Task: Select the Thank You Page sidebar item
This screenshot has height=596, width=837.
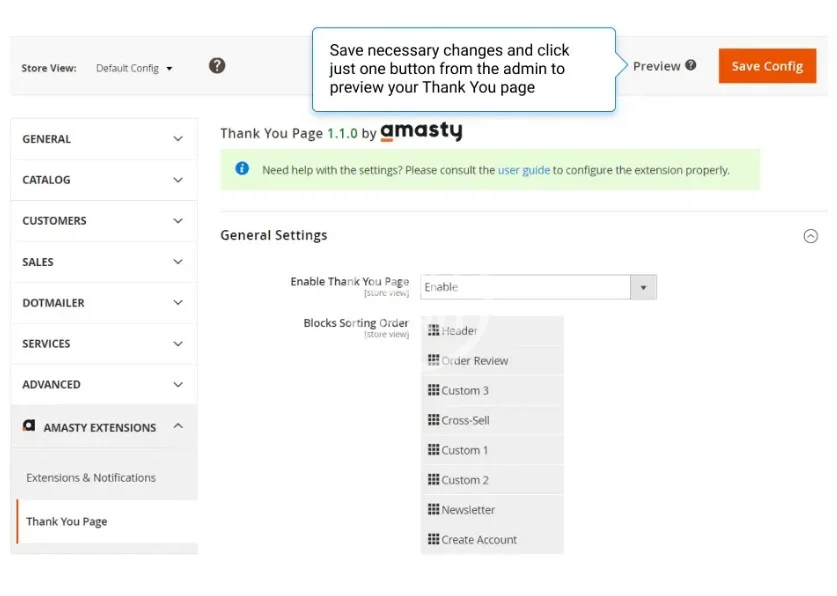Action: [67, 522]
